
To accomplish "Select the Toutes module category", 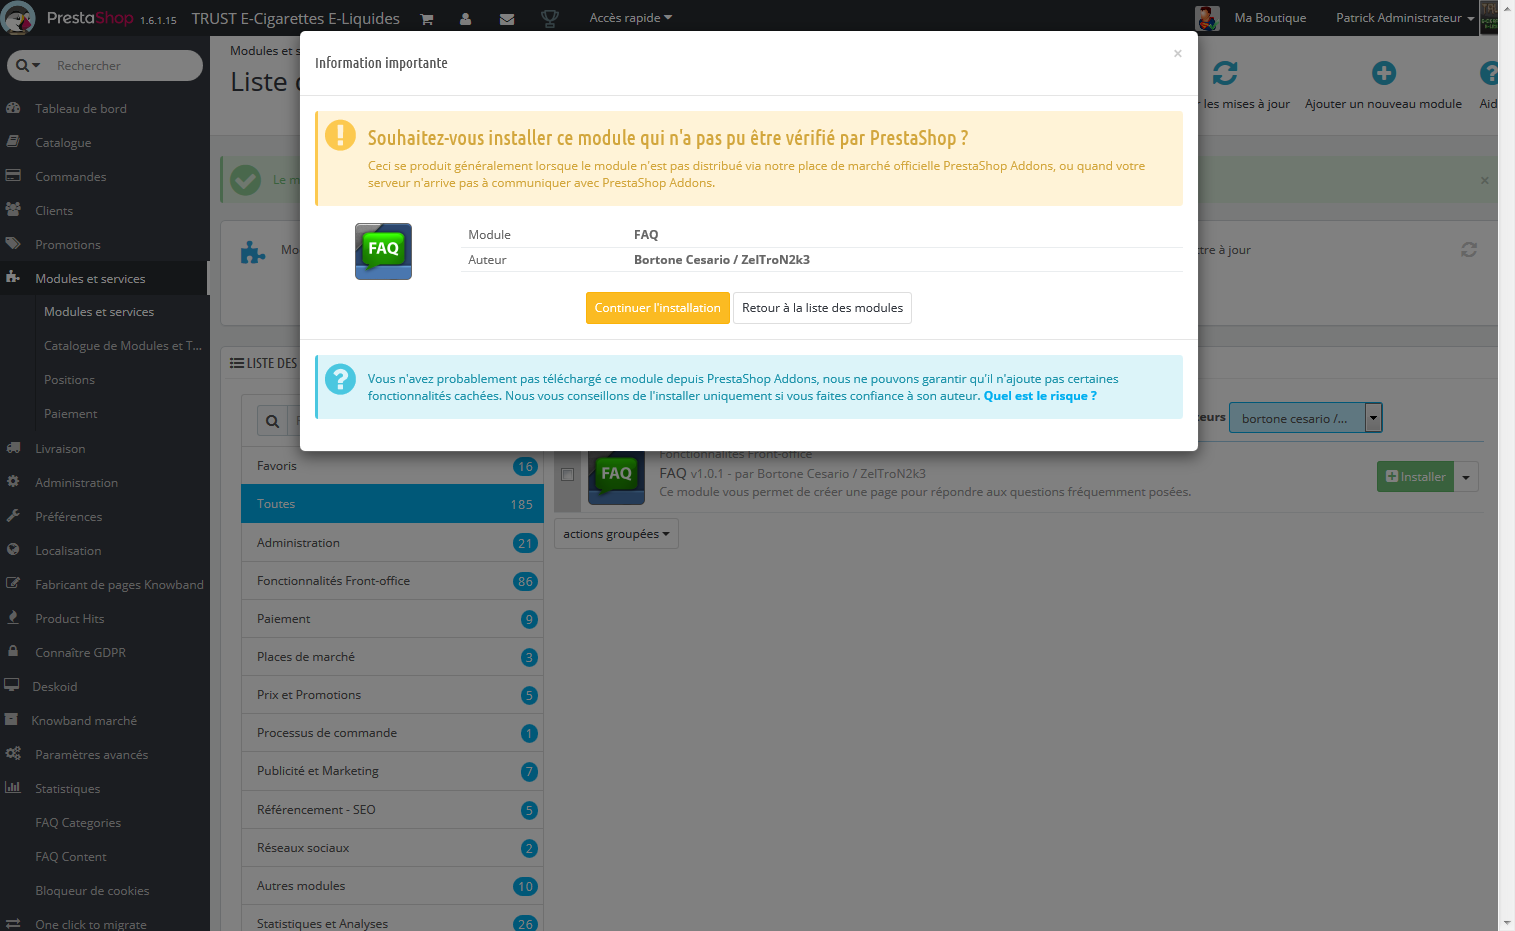I will pos(392,504).
